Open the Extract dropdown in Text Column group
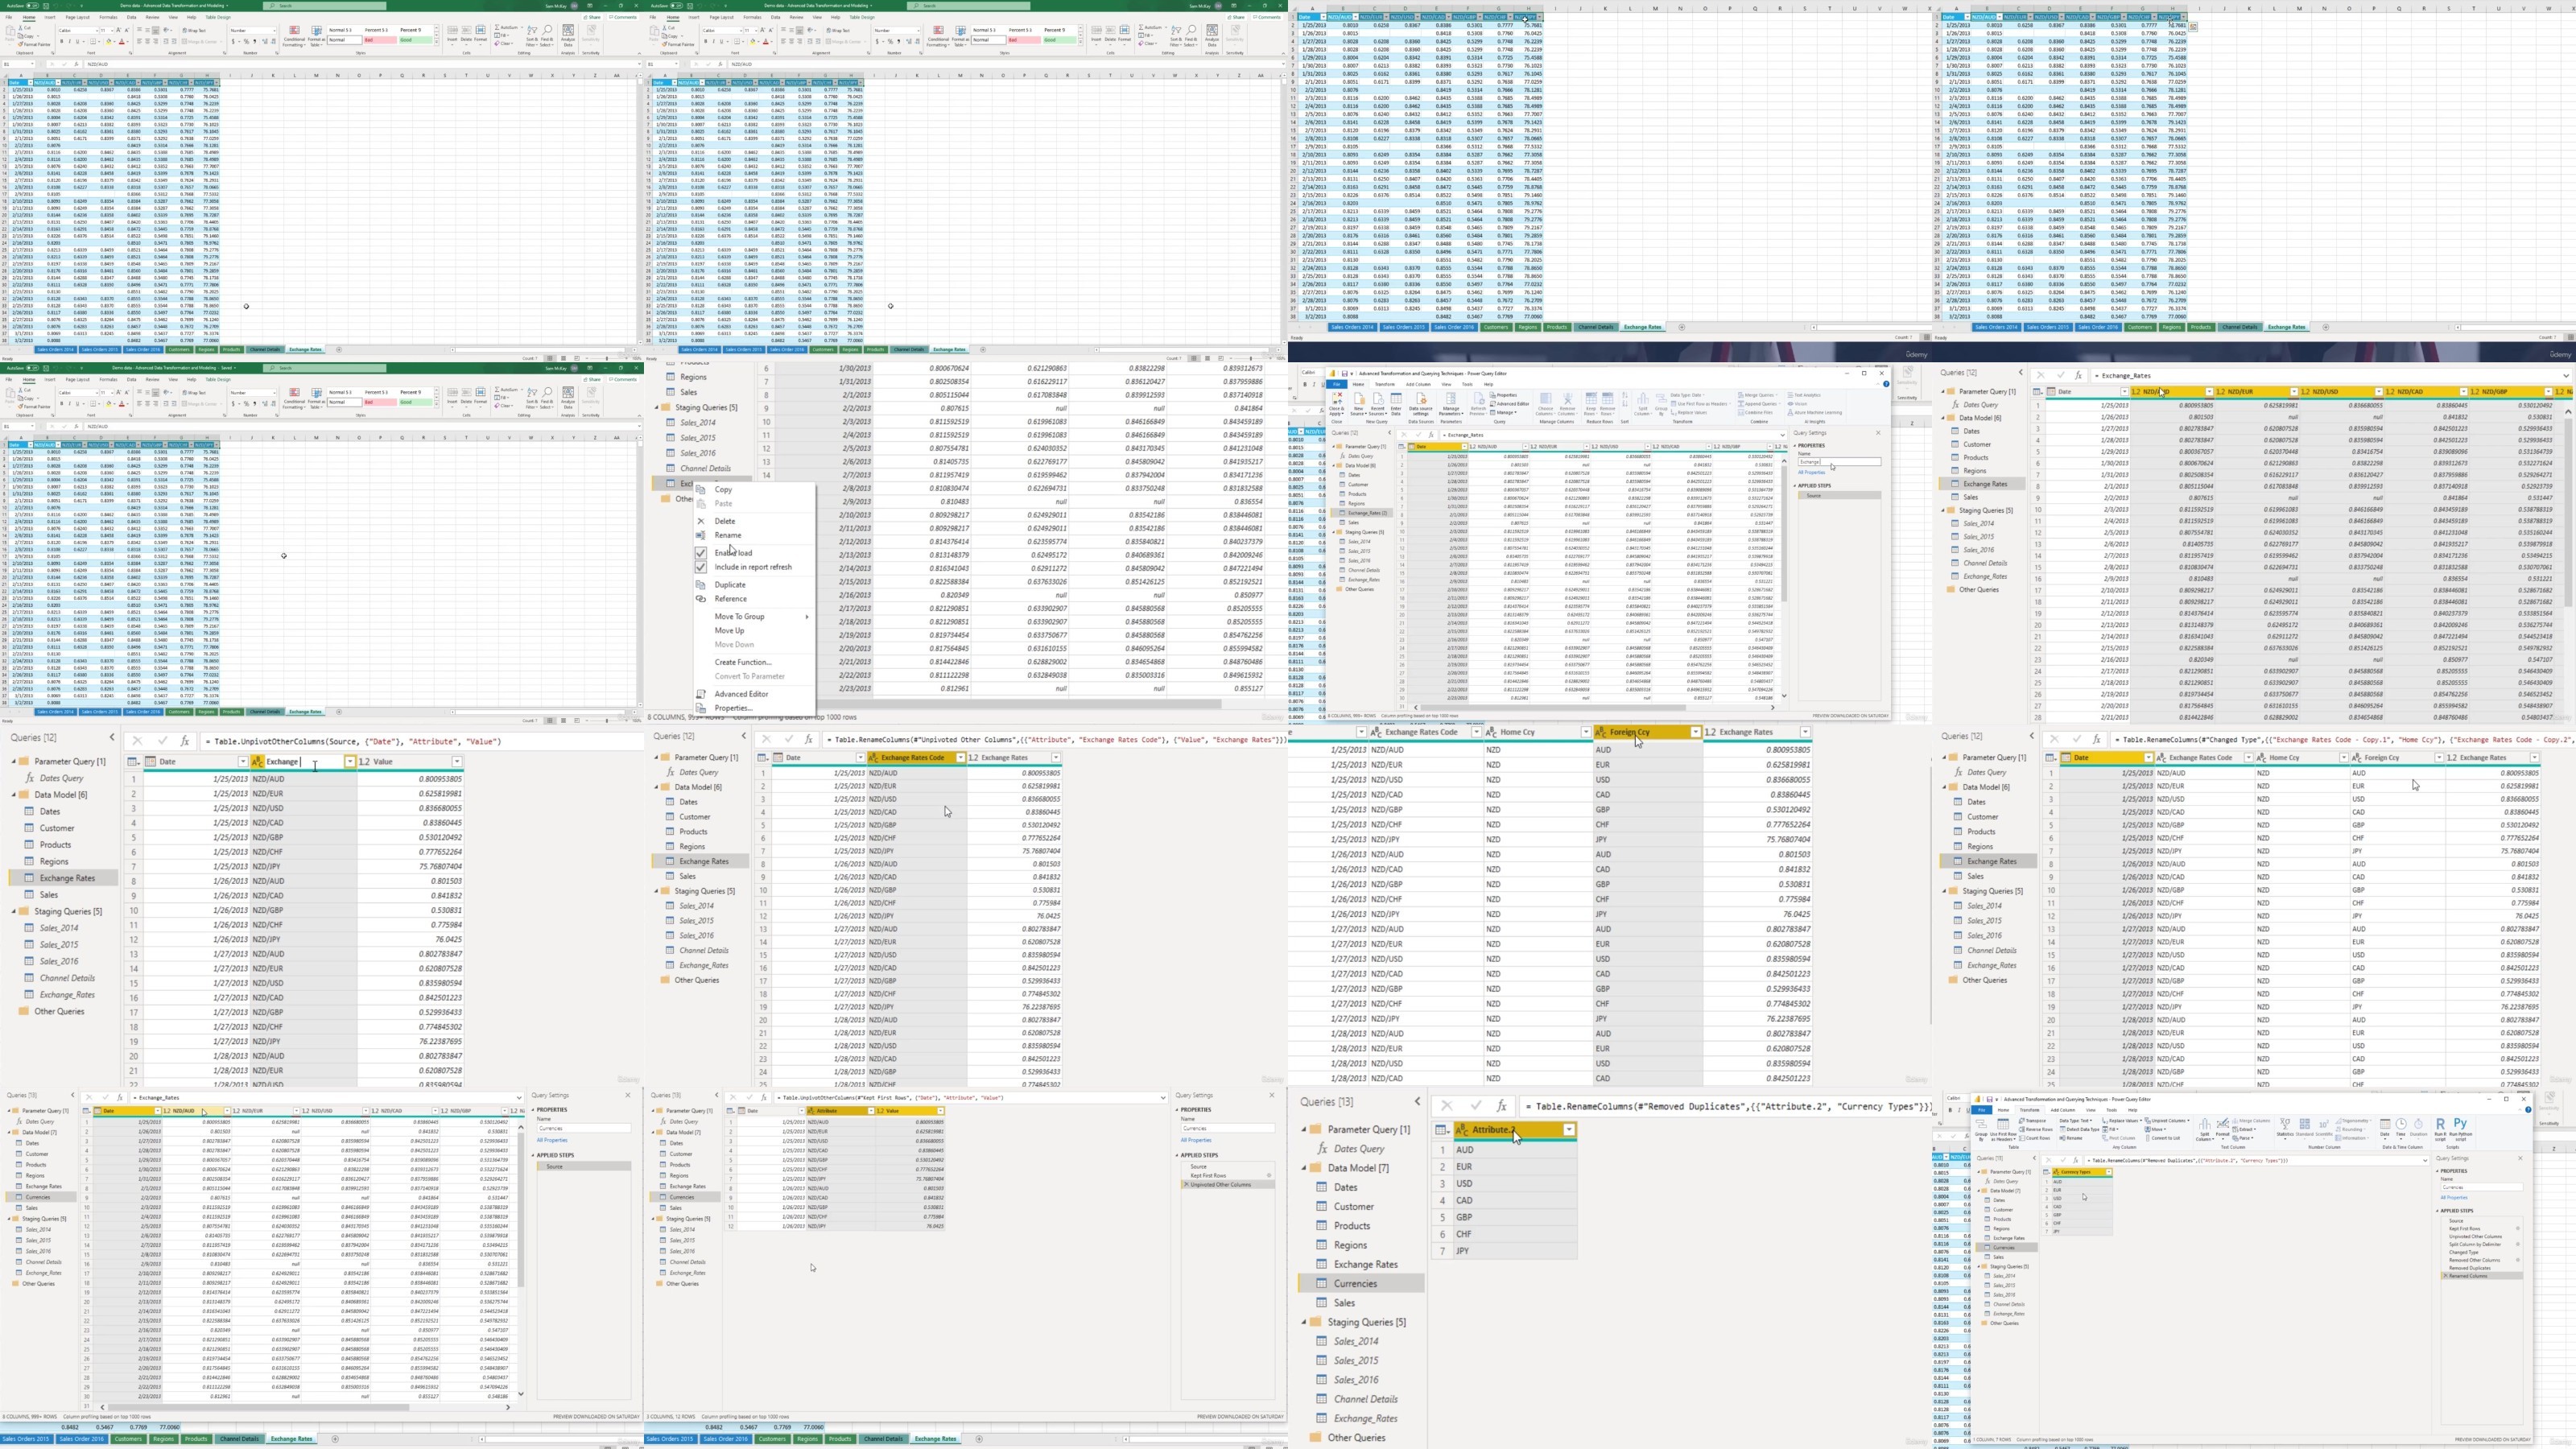 click(2244, 1130)
